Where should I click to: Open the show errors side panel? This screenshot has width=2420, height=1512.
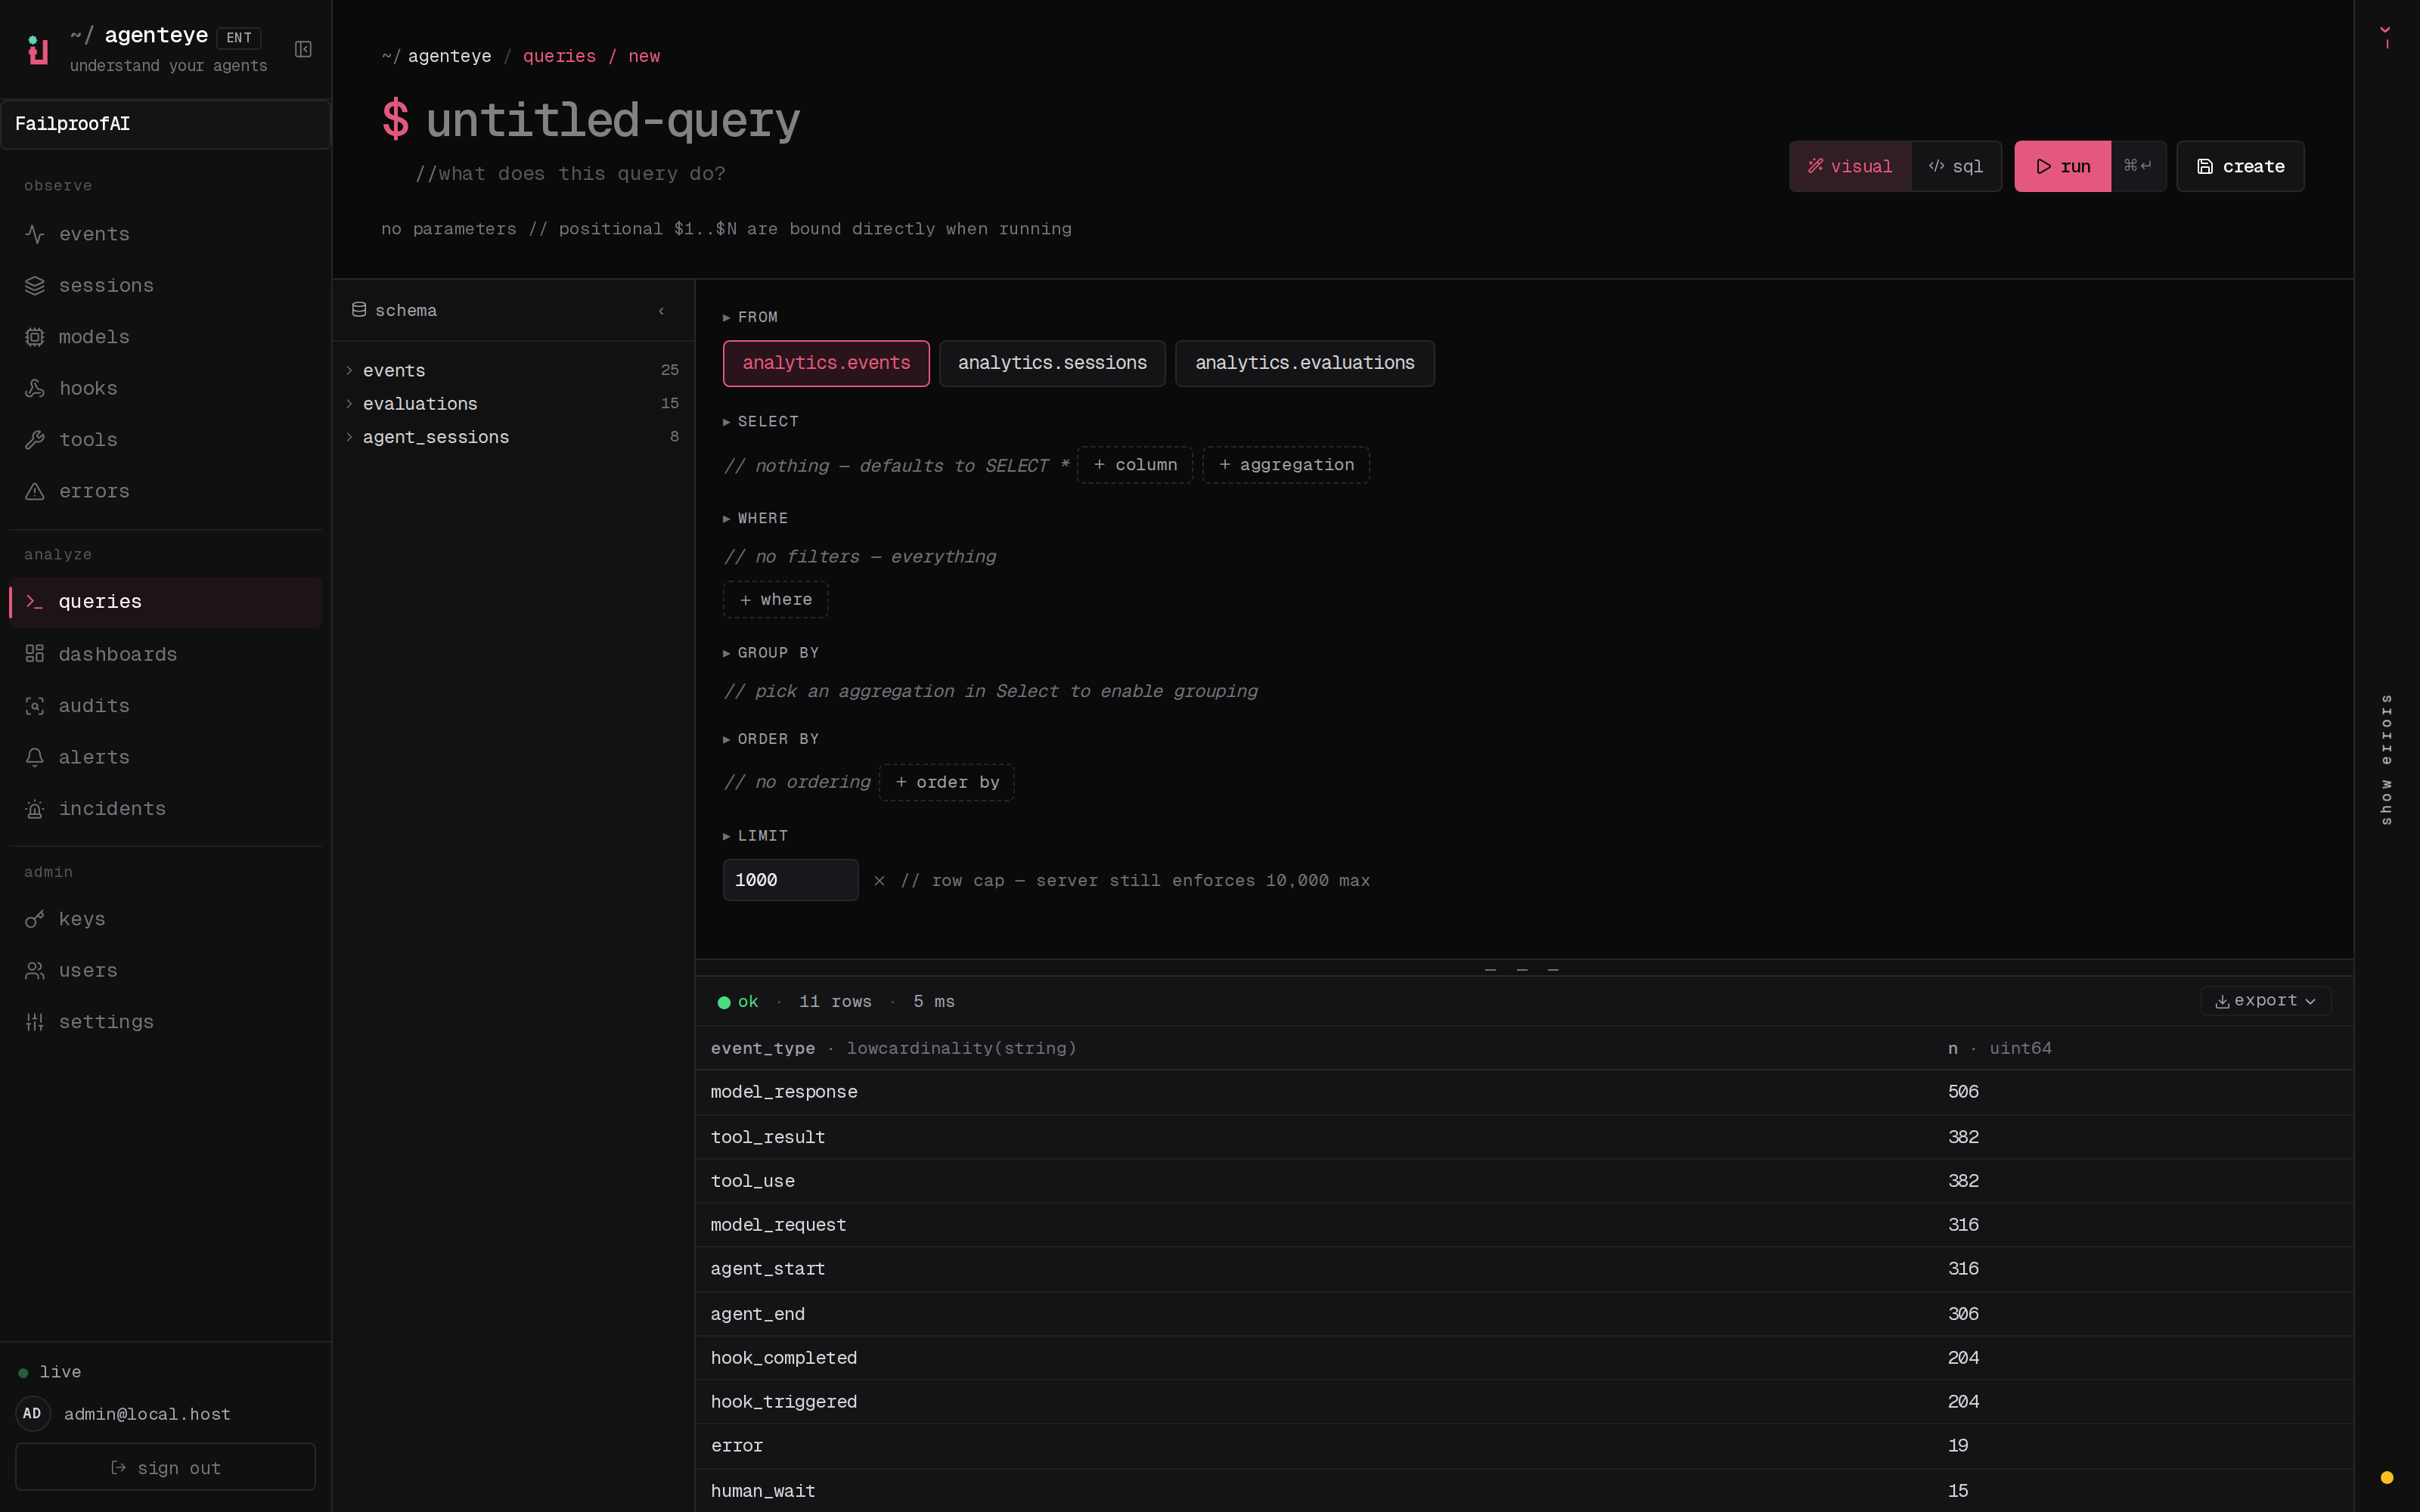point(2387,759)
